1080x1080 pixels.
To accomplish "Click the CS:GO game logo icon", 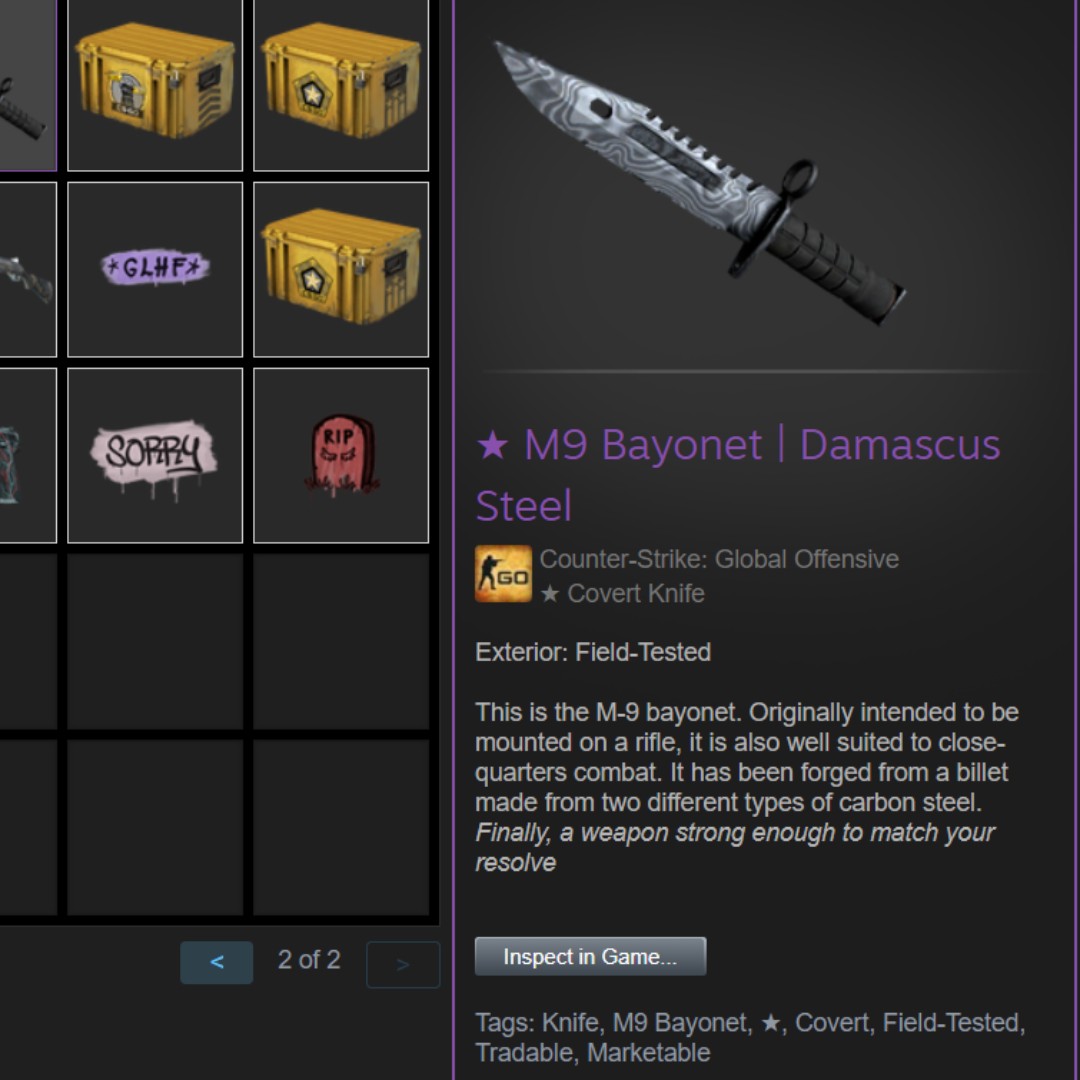I will tap(503, 574).
